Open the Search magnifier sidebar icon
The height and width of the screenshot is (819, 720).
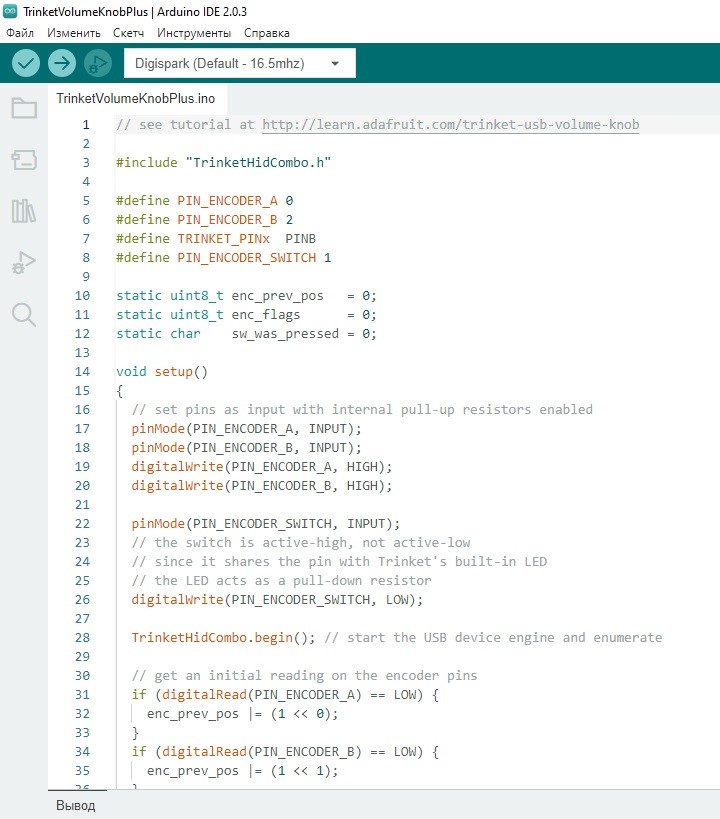click(24, 314)
